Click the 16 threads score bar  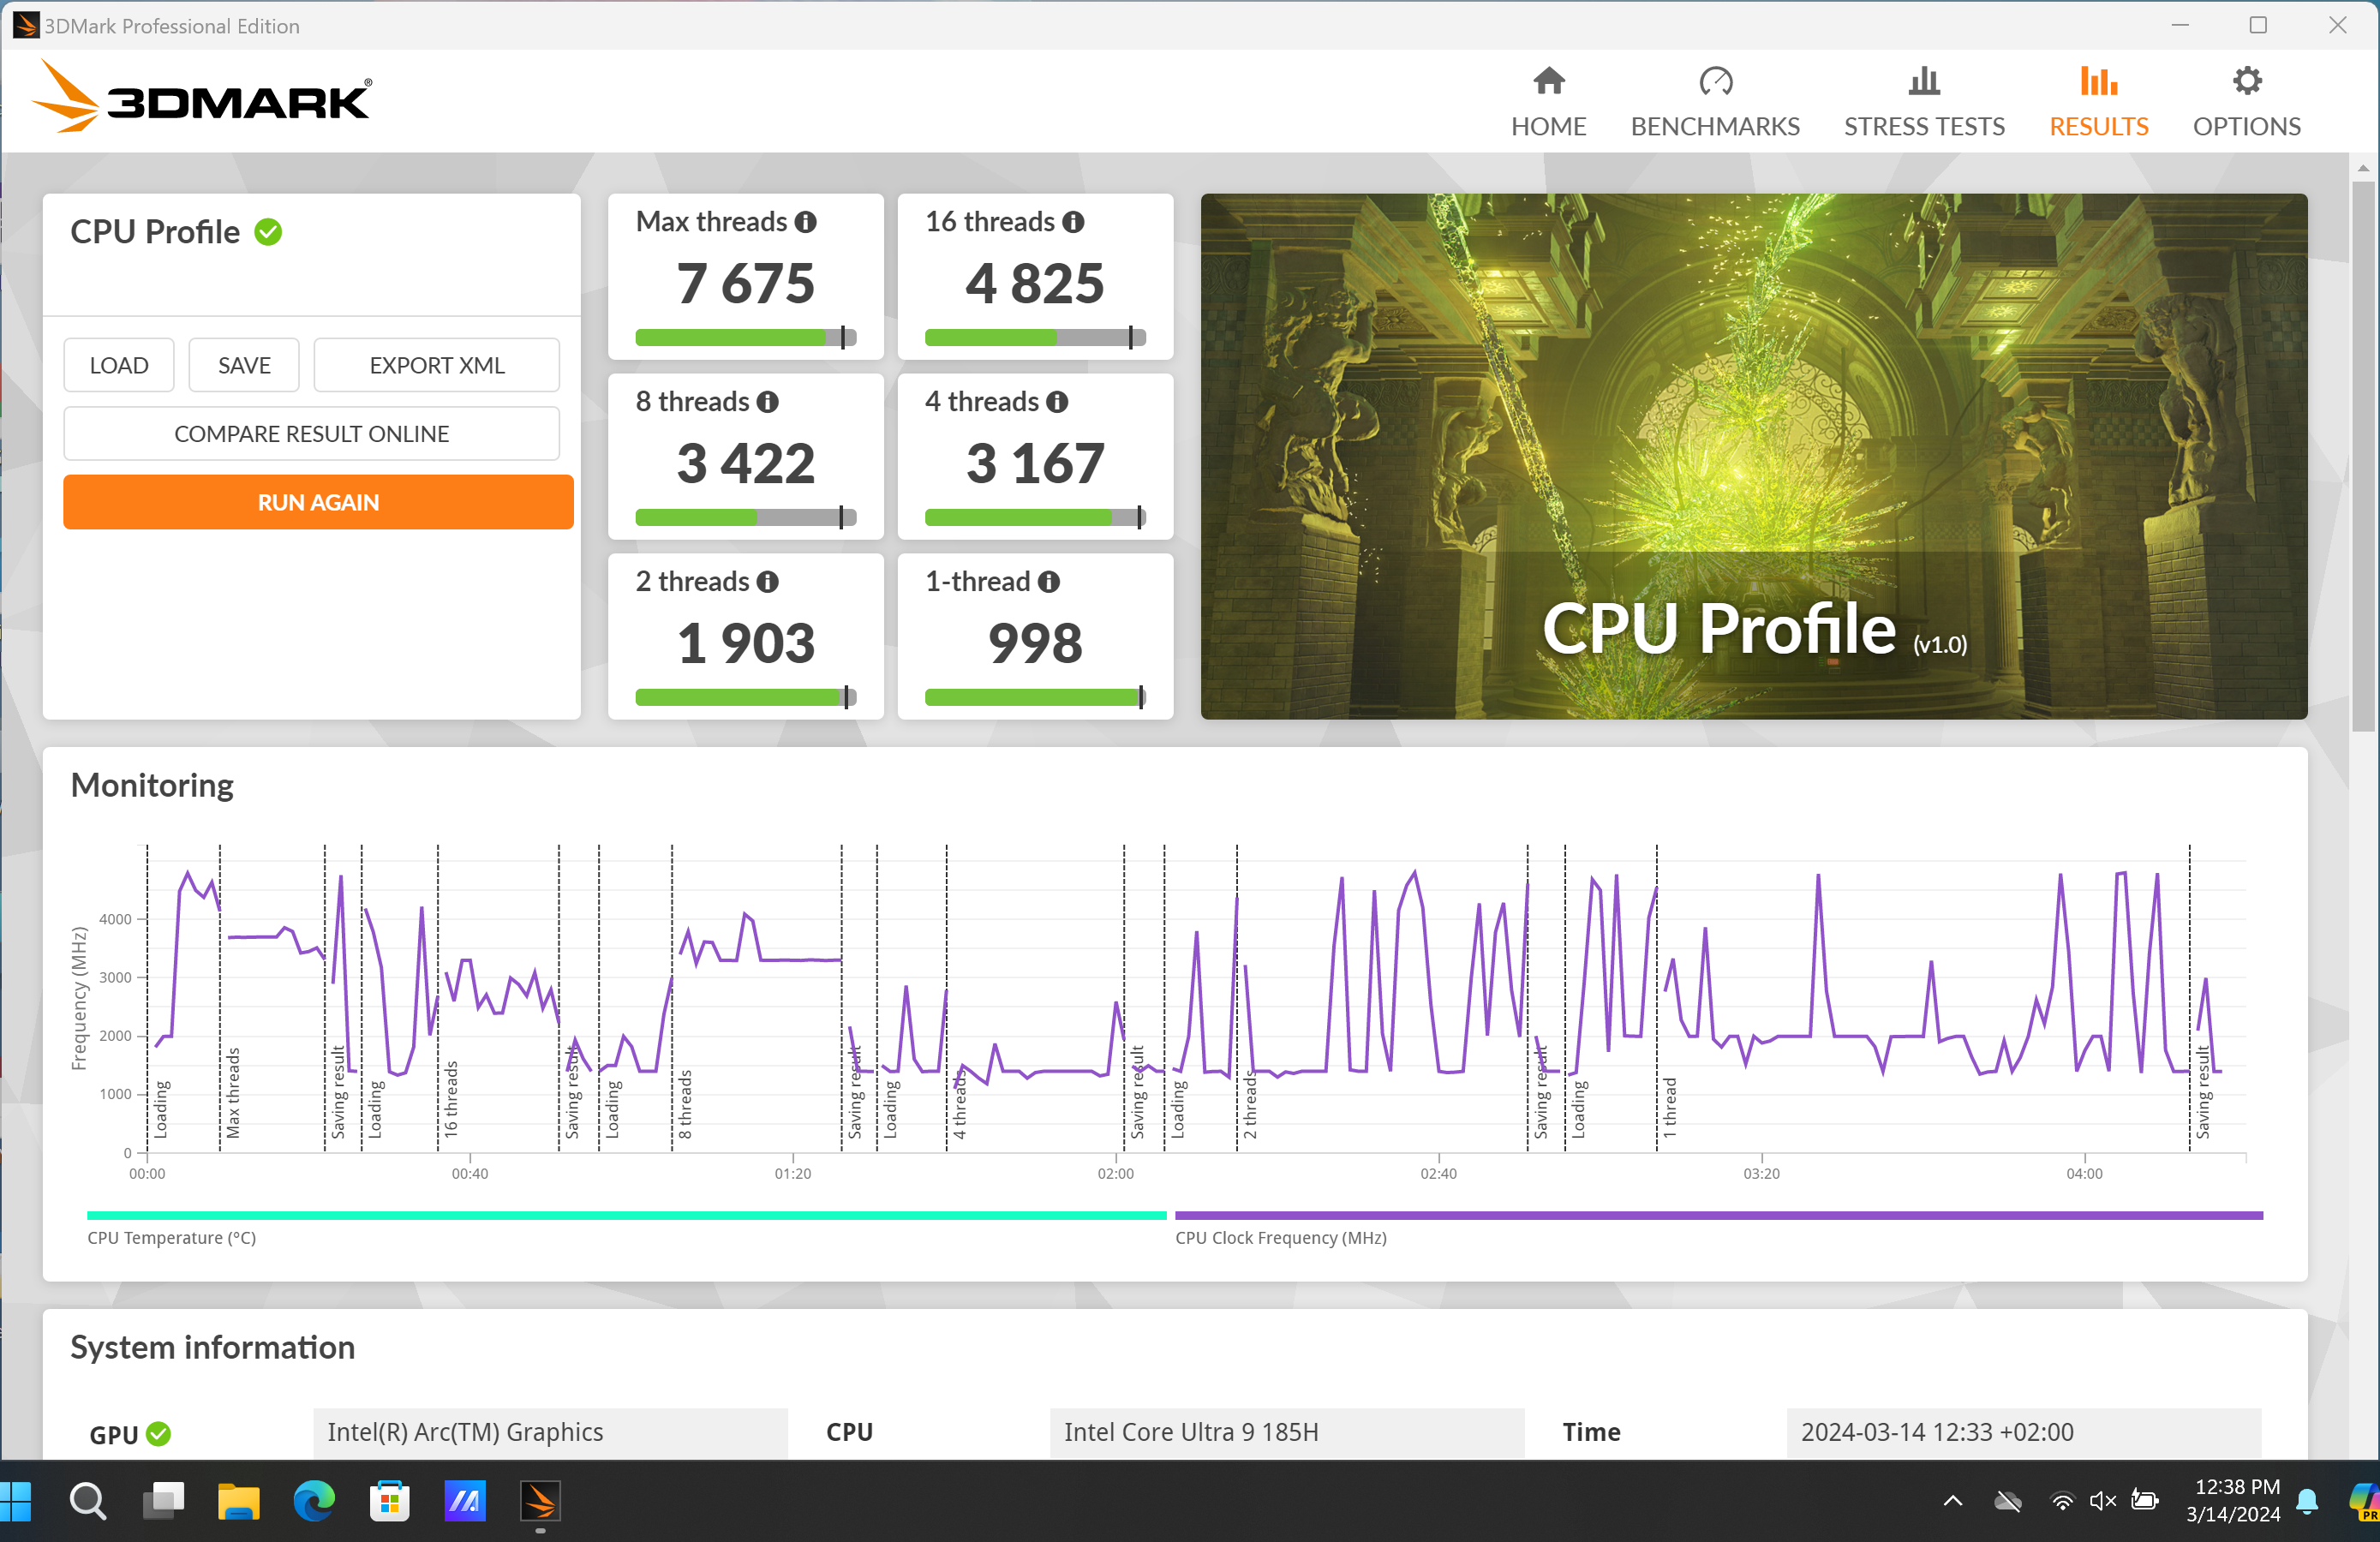[1035, 338]
